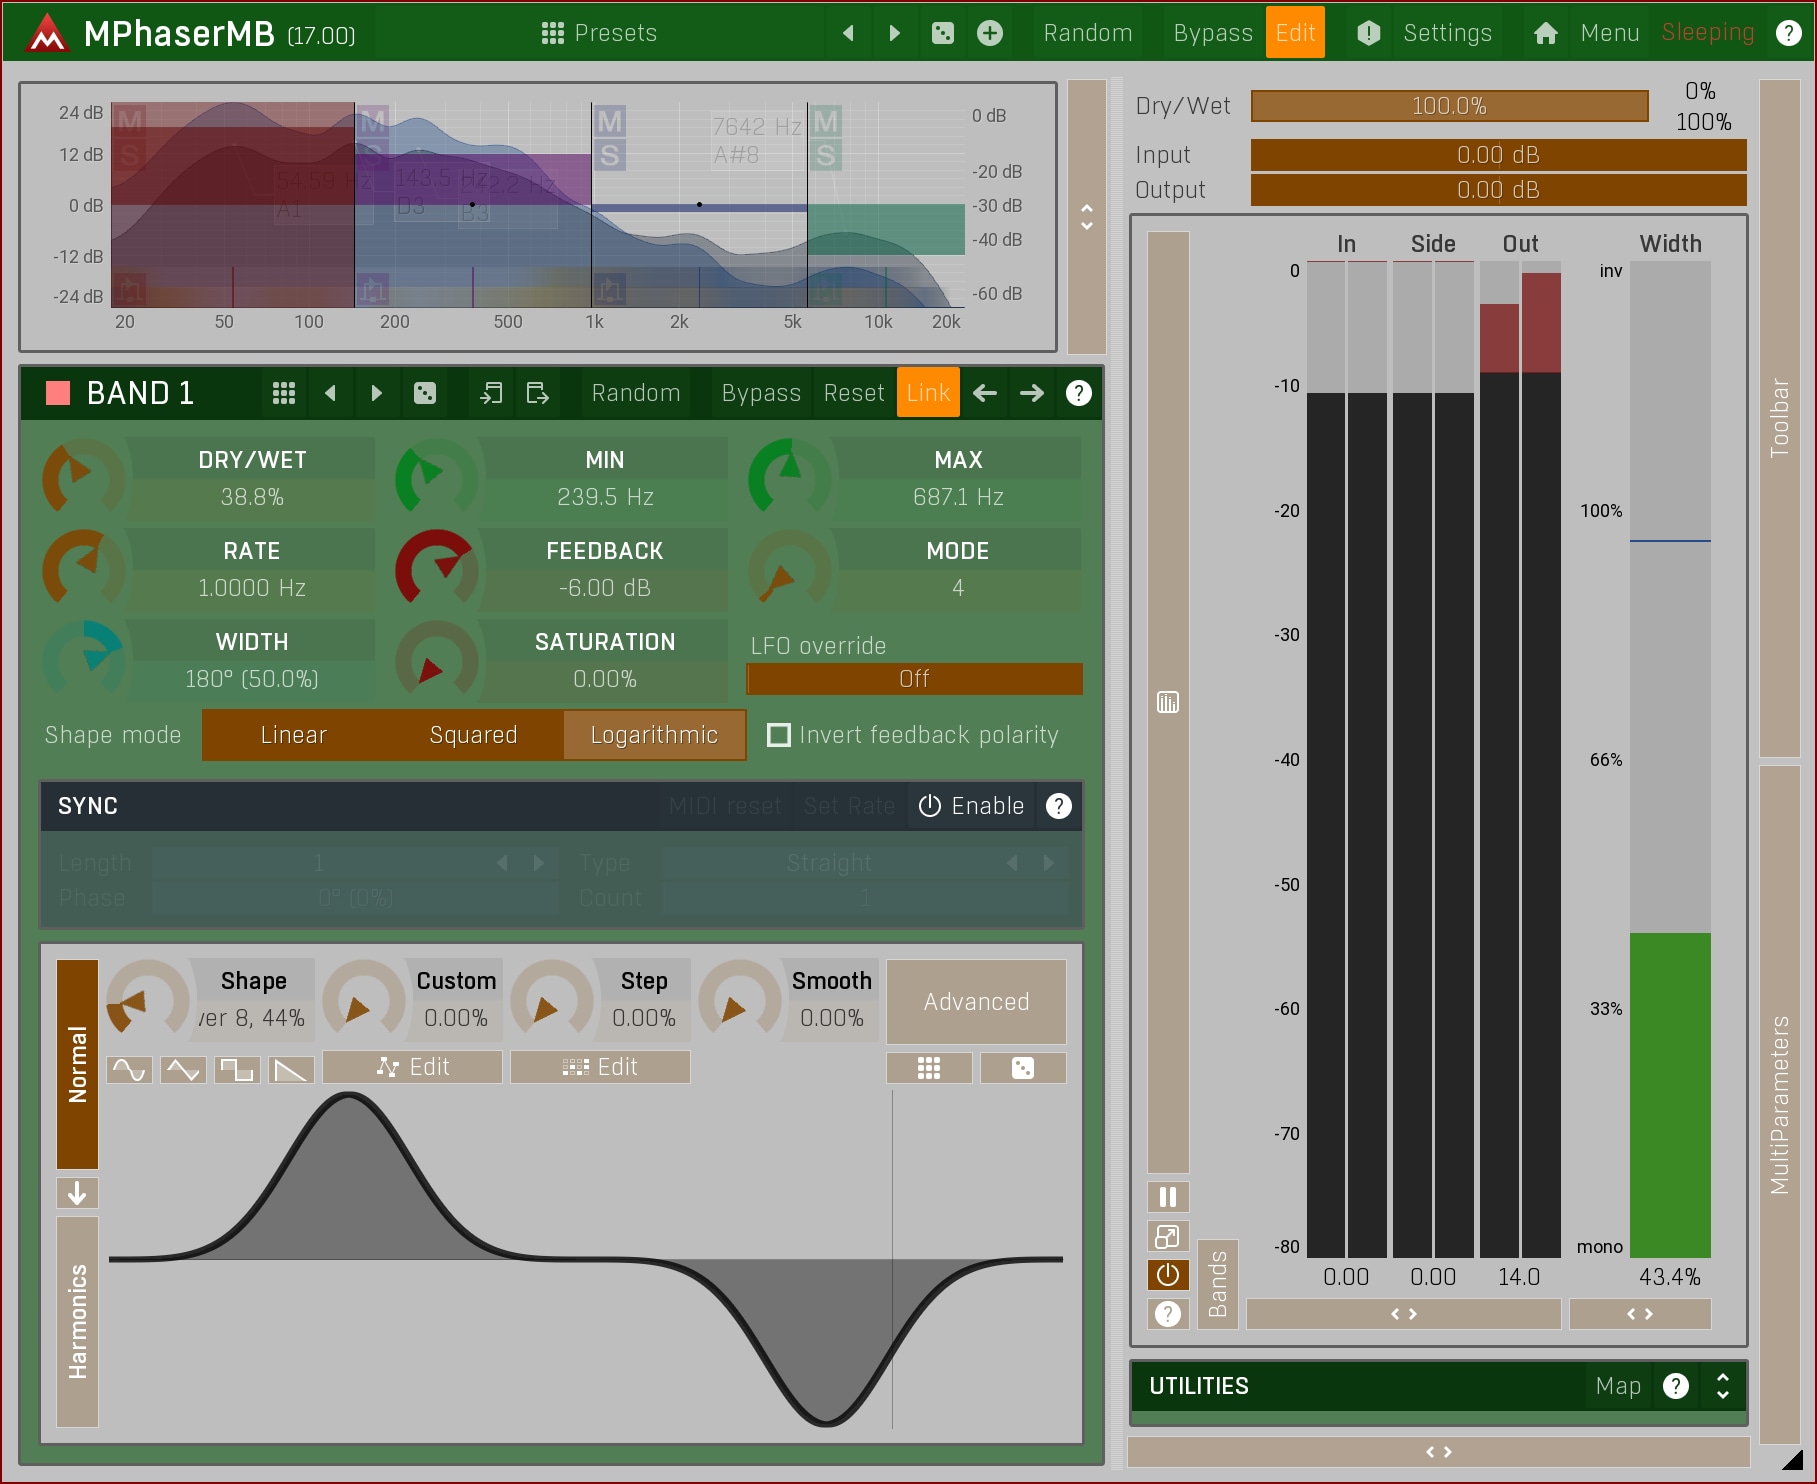
Task: Pause the meters display
Action: pyautogui.click(x=1167, y=1197)
